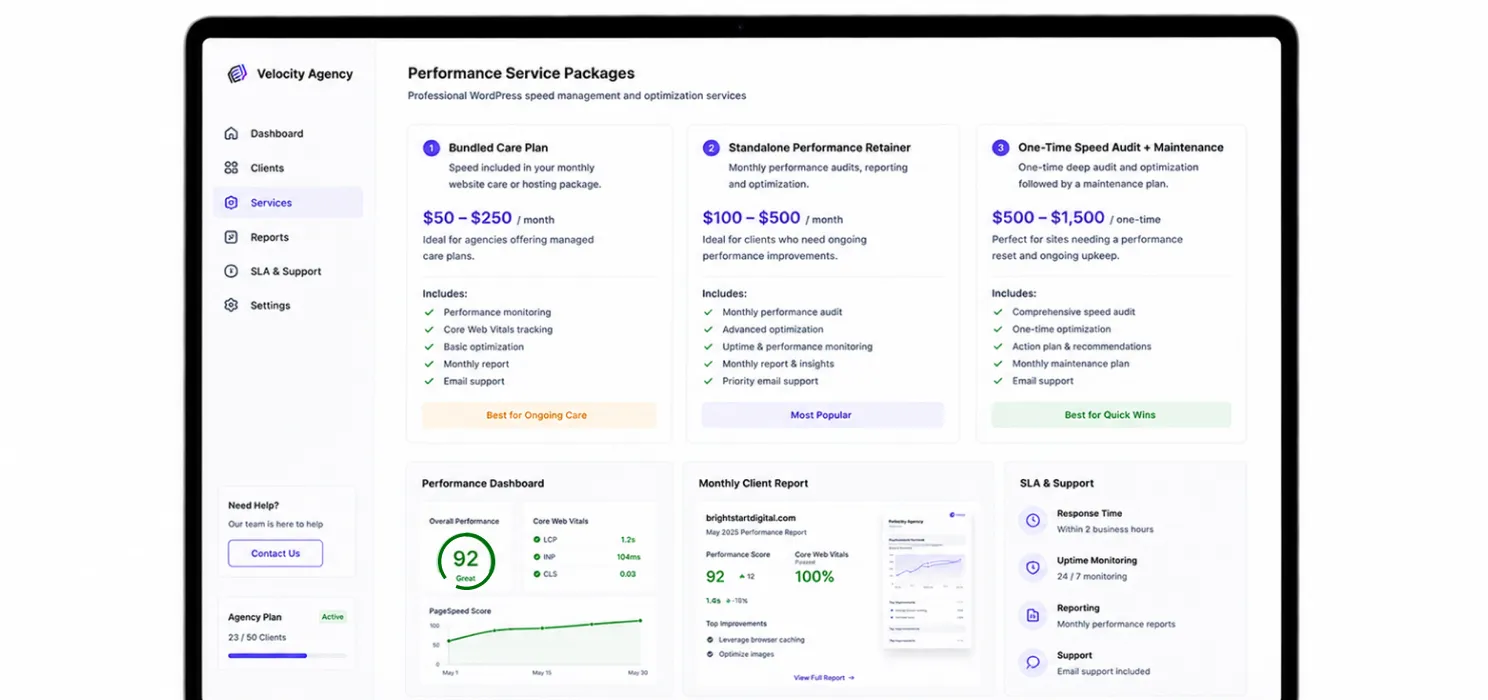Click the checkmark beside Comprehensive speed audit
The height and width of the screenshot is (700, 1488).
997,312
